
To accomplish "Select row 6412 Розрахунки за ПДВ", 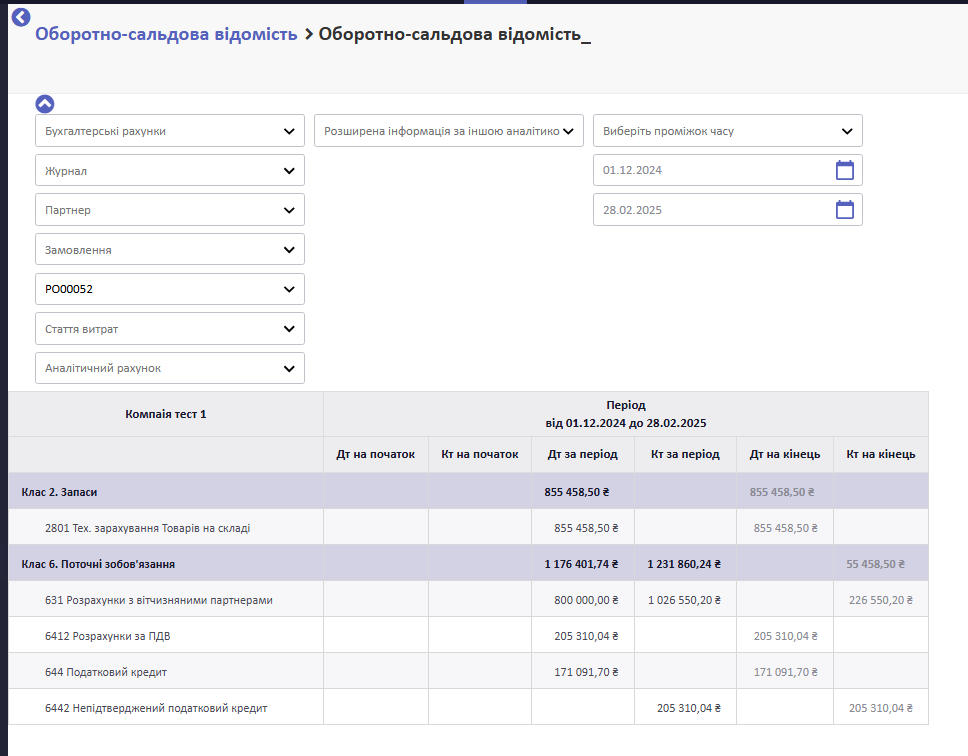I will click(469, 636).
